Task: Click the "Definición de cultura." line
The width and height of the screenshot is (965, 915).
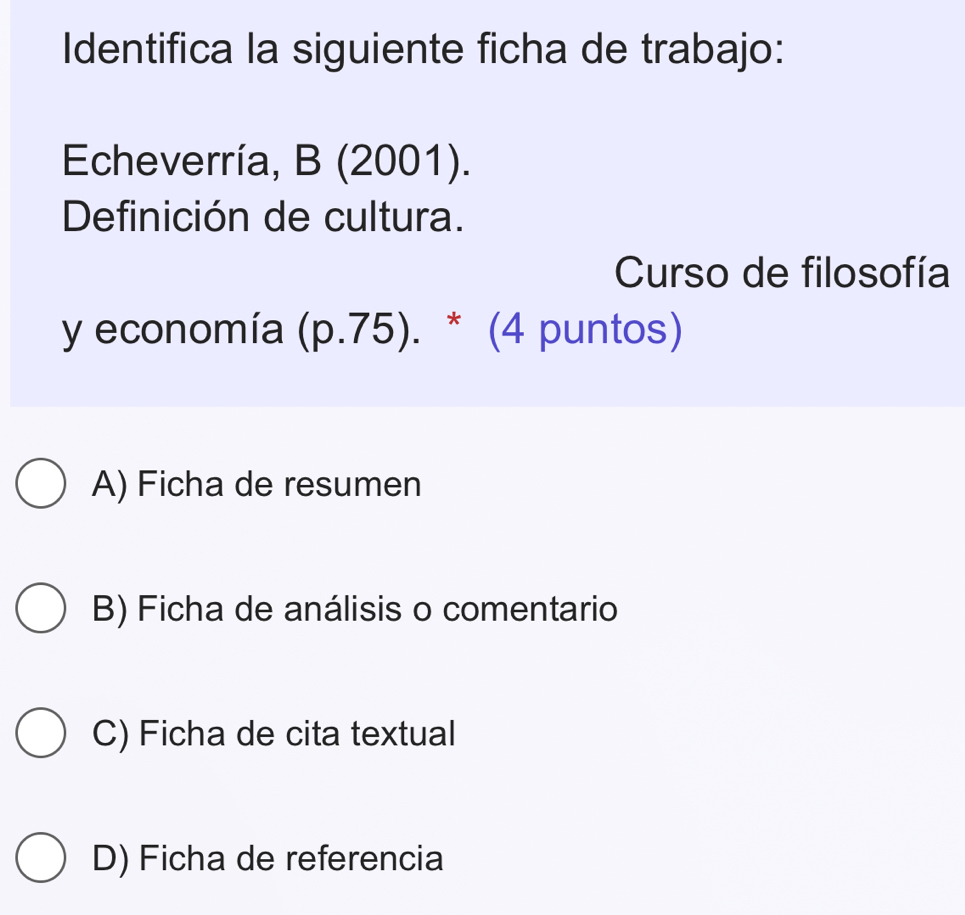Action: 263,216
